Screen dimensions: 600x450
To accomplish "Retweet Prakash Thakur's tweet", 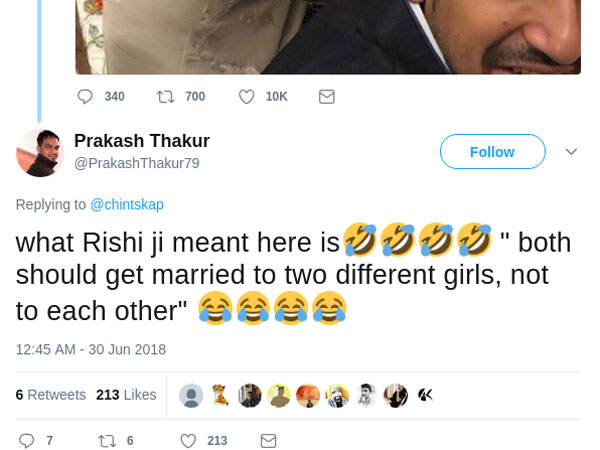I will pyautogui.click(x=106, y=440).
